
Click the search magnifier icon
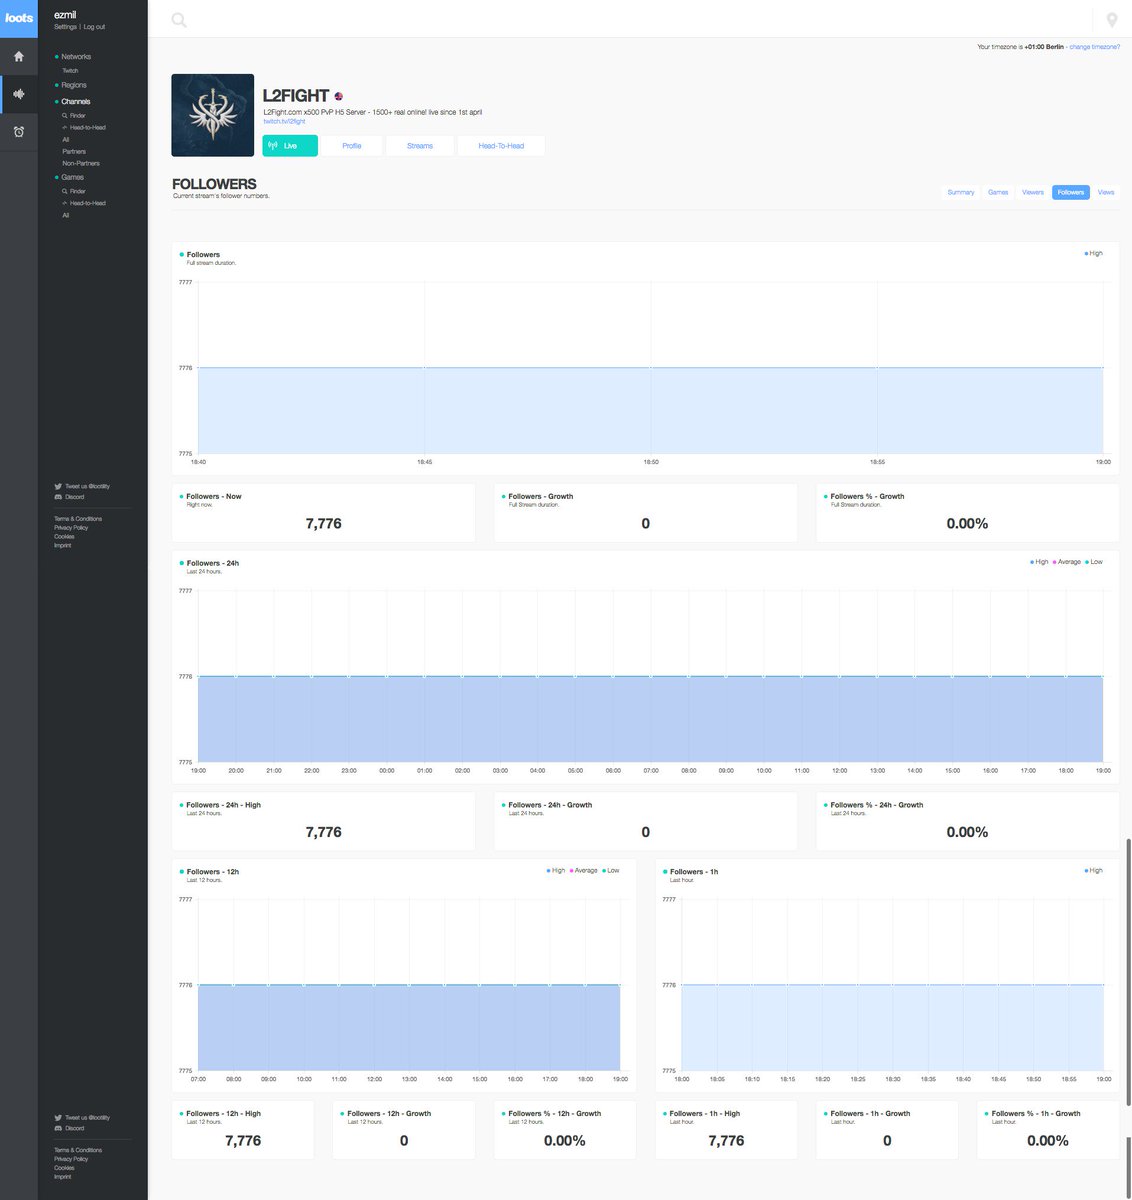179,19
